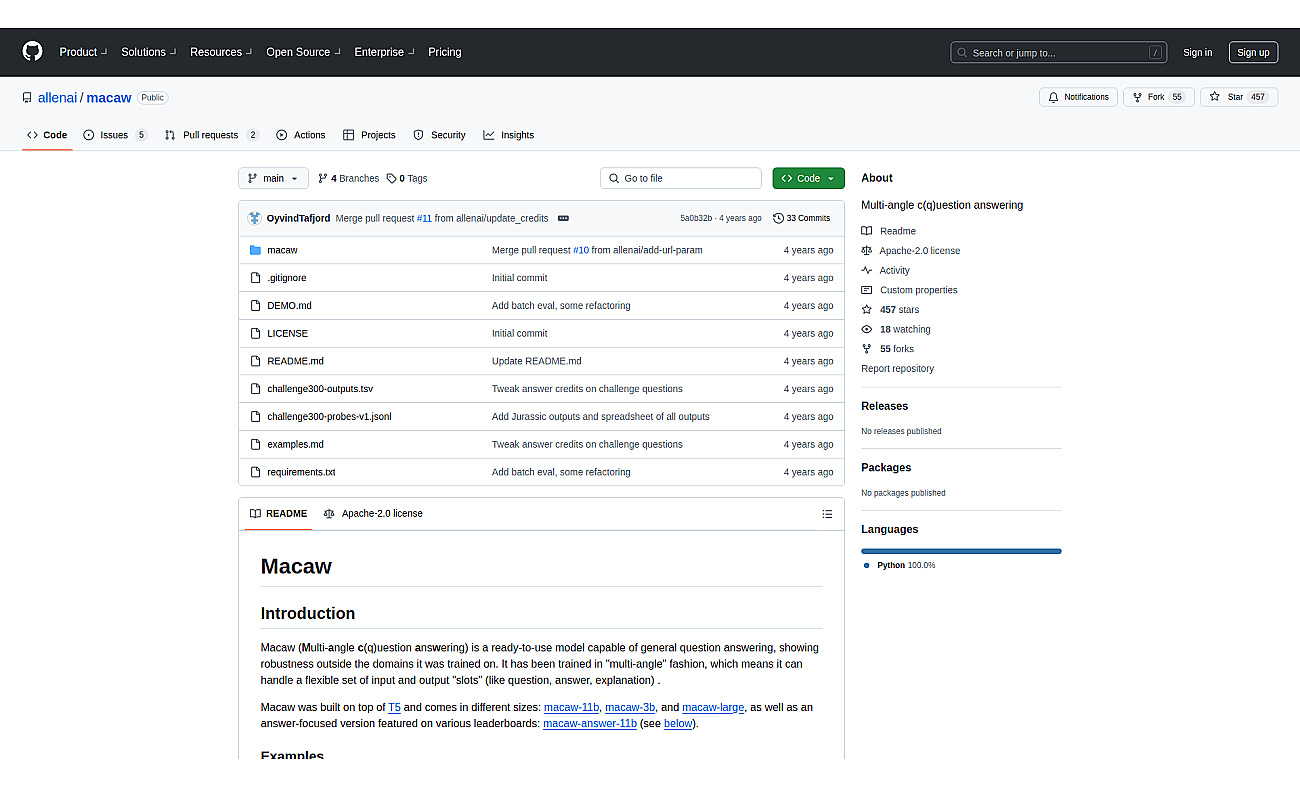Screen dimensions: 1300x788
Task: Switch to the Code tab
Action: [x=47, y=135]
